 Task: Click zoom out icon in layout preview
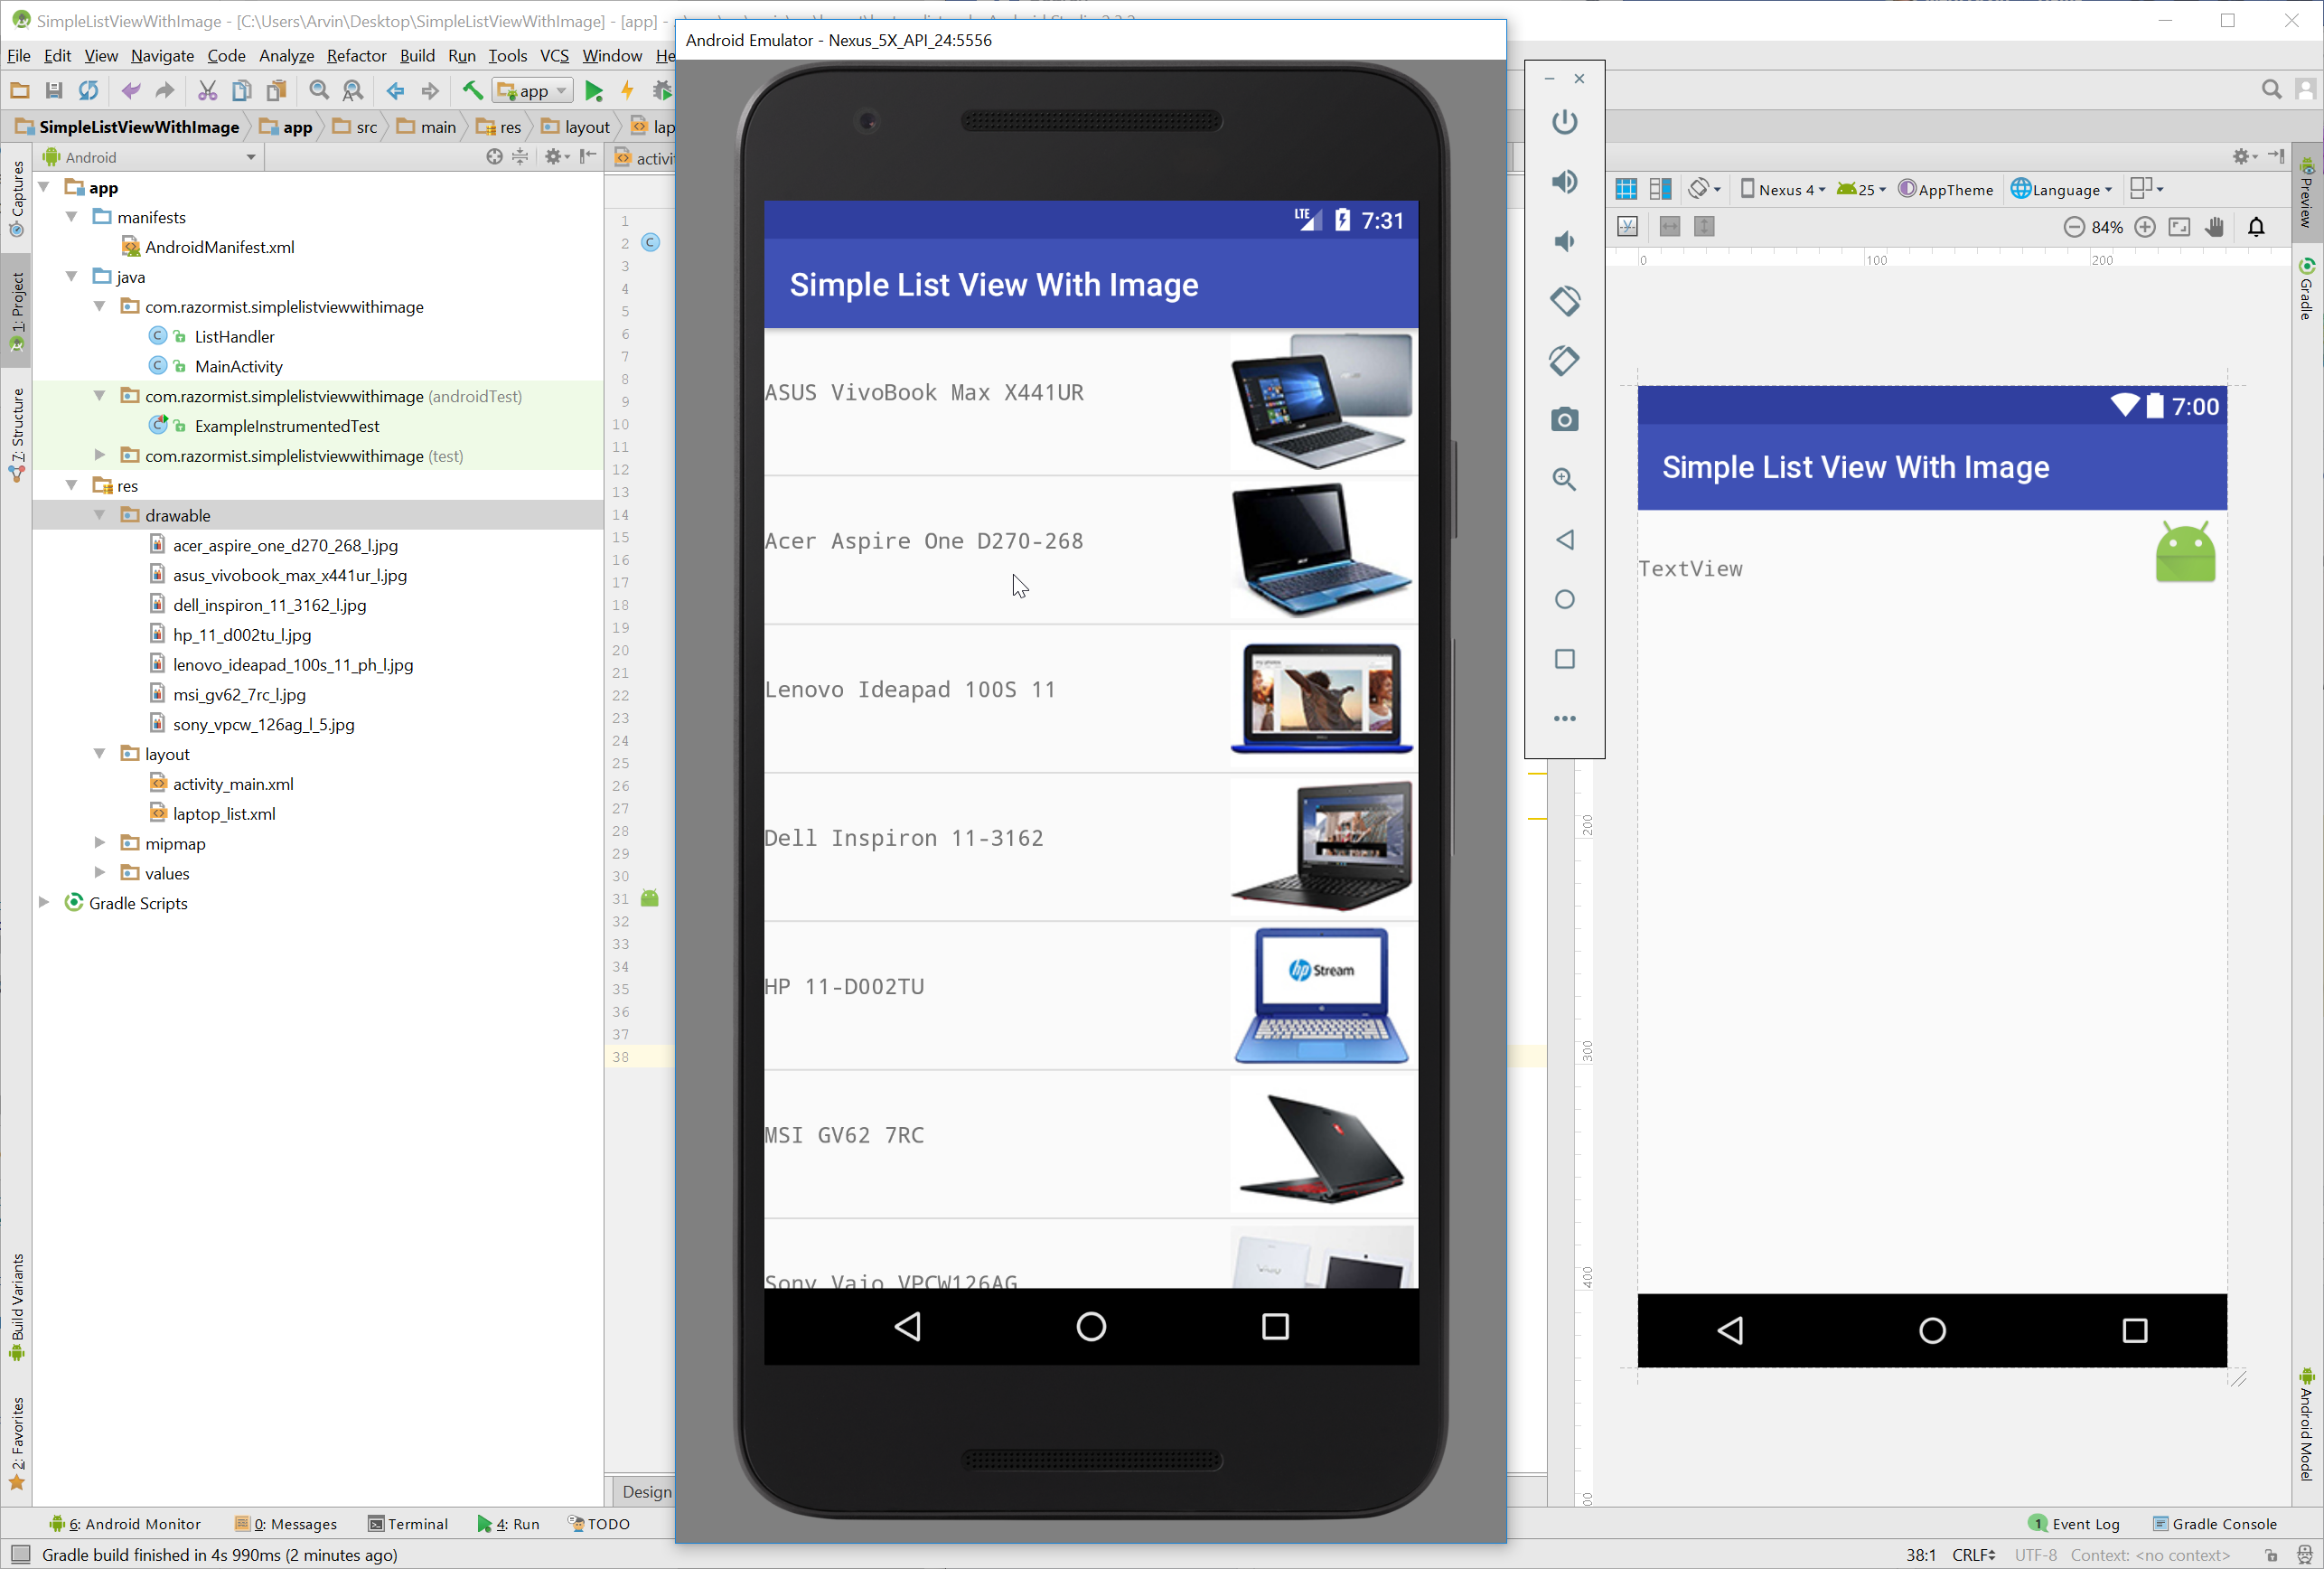click(x=2074, y=227)
